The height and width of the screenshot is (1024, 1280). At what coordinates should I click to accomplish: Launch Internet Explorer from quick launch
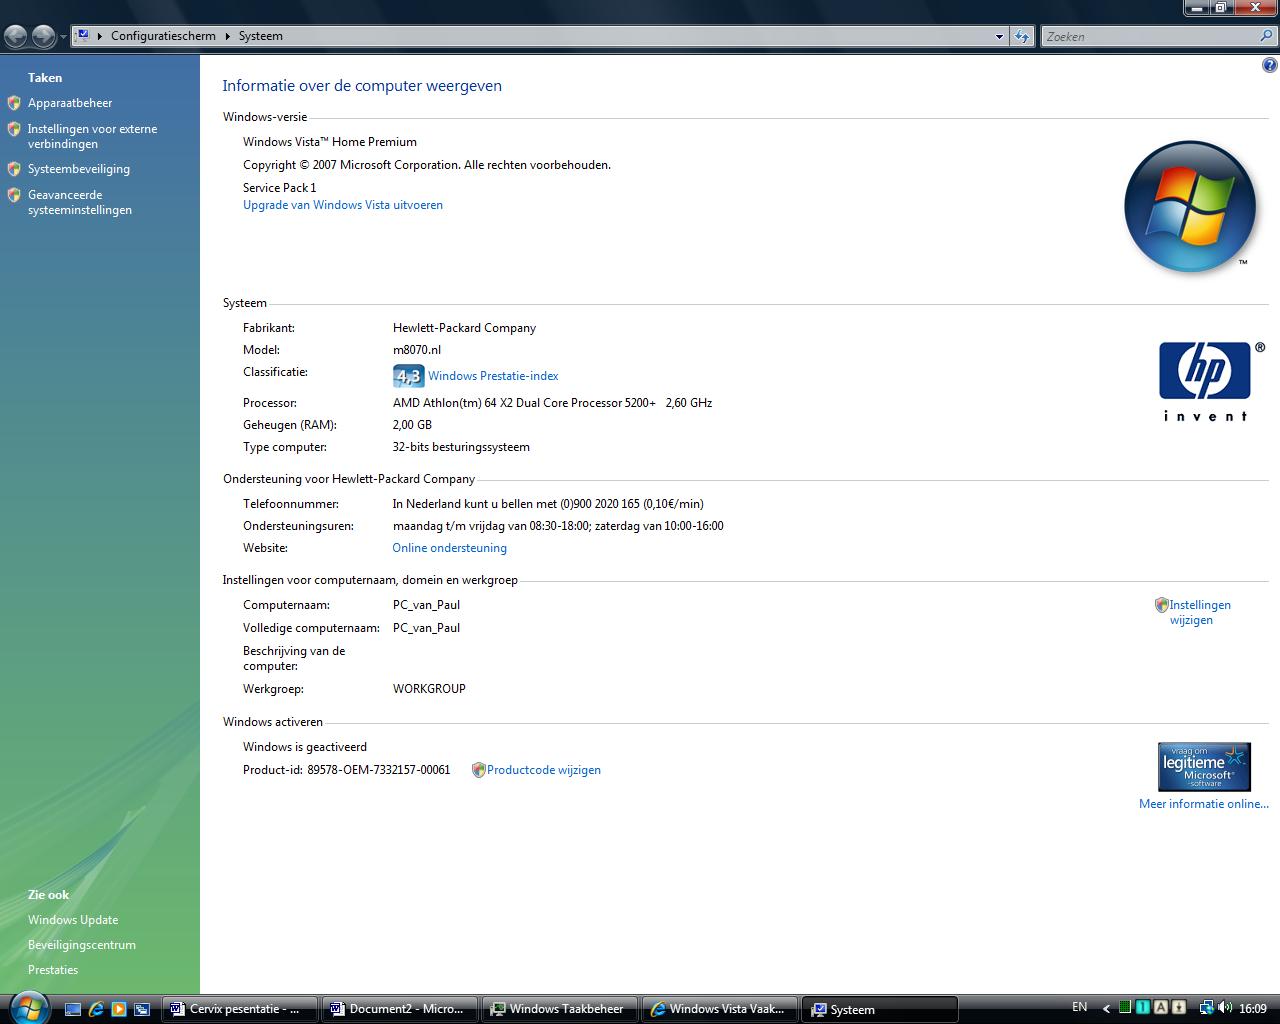(x=96, y=1009)
